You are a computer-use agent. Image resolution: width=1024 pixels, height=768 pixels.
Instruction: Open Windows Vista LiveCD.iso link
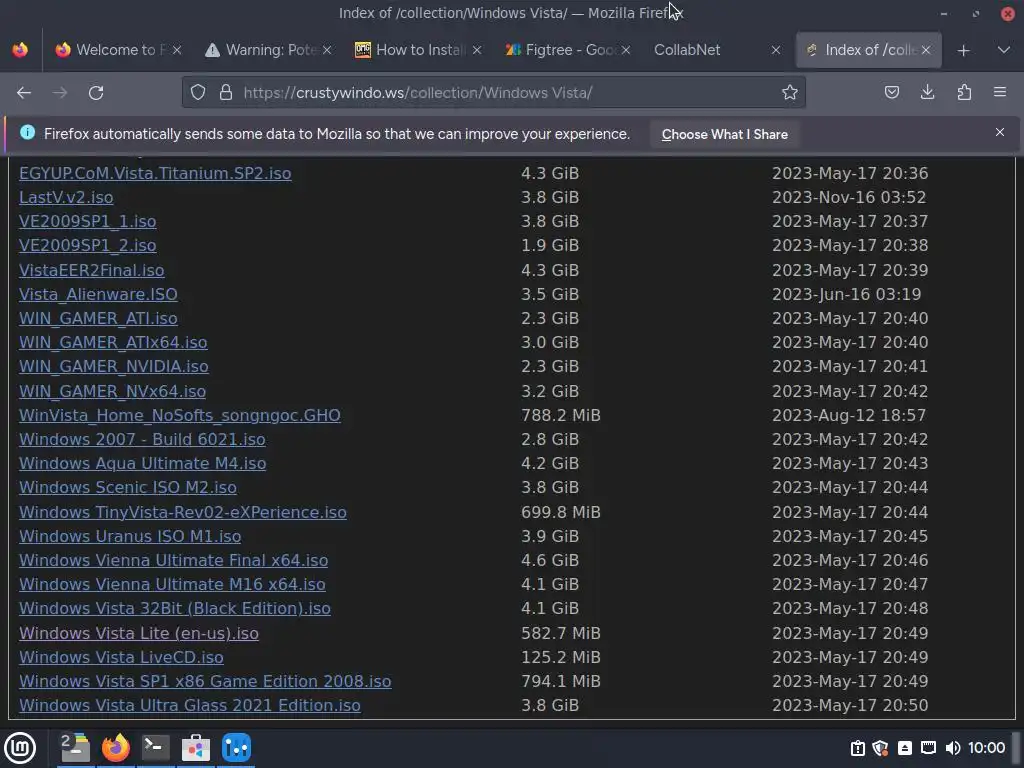pyautogui.click(x=121, y=658)
